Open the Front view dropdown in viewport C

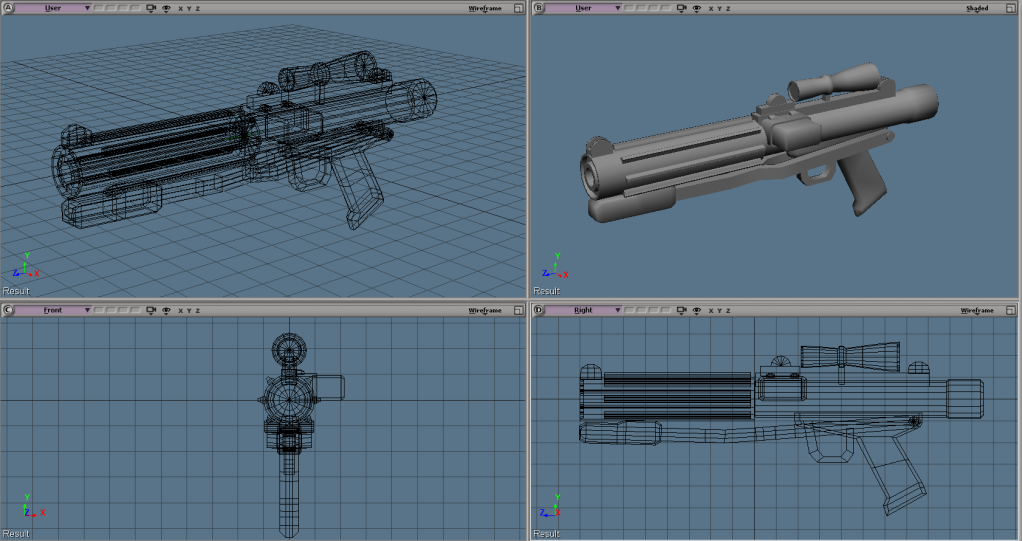pos(53,310)
